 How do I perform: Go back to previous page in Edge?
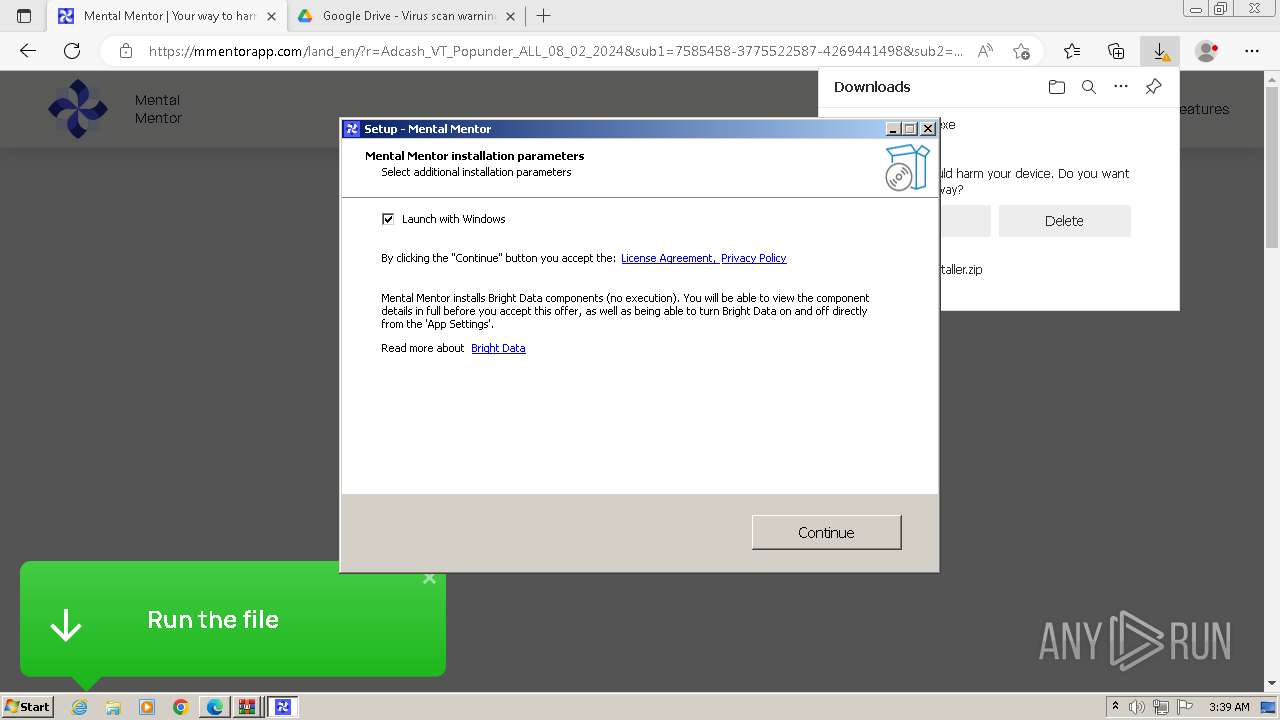click(x=28, y=51)
